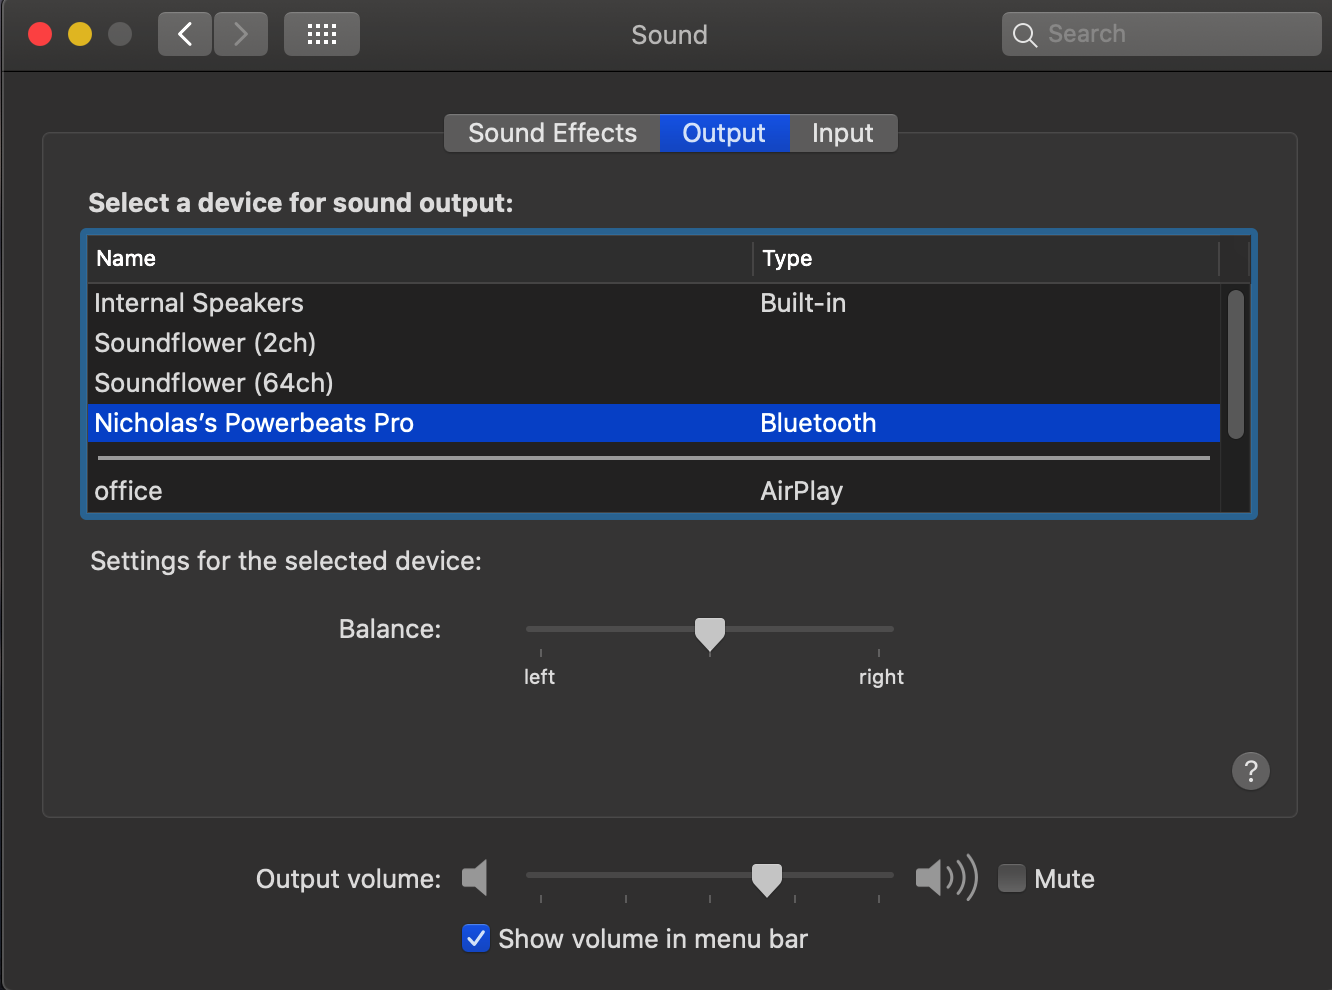
Task: Click the search magnifying glass icon
Action: (x=1024, y=35)
